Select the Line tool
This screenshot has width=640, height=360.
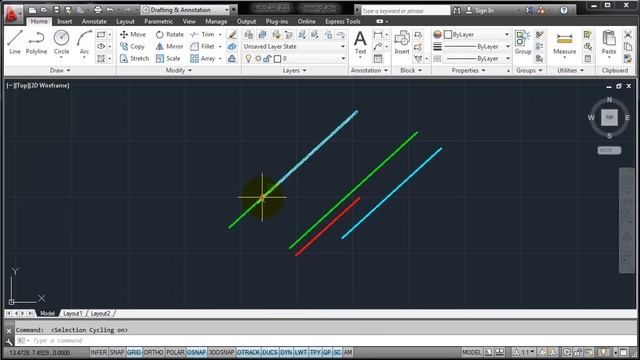click(x=15, y=42)
